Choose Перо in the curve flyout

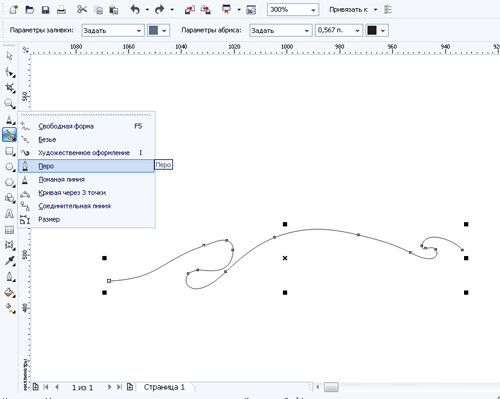coord(87,166)
